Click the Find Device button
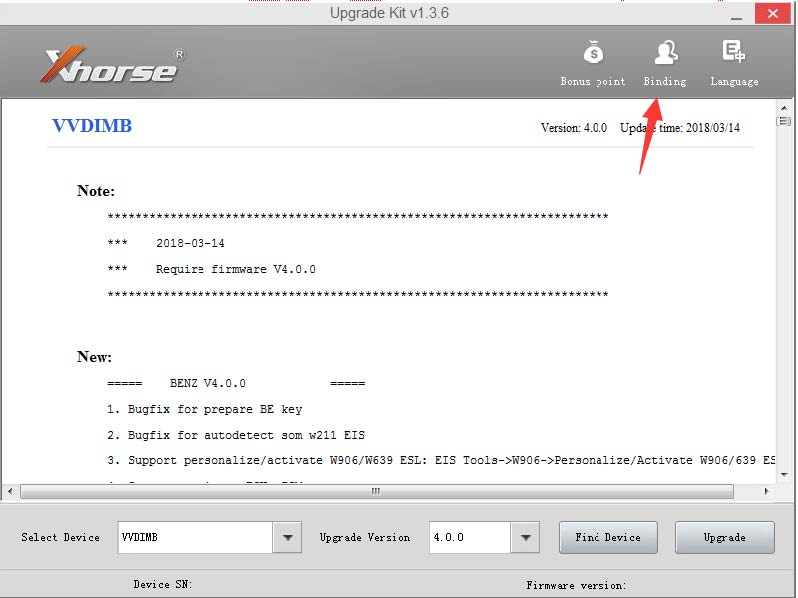The height and width of the screenshot is (598, 798). pos(608,537)
